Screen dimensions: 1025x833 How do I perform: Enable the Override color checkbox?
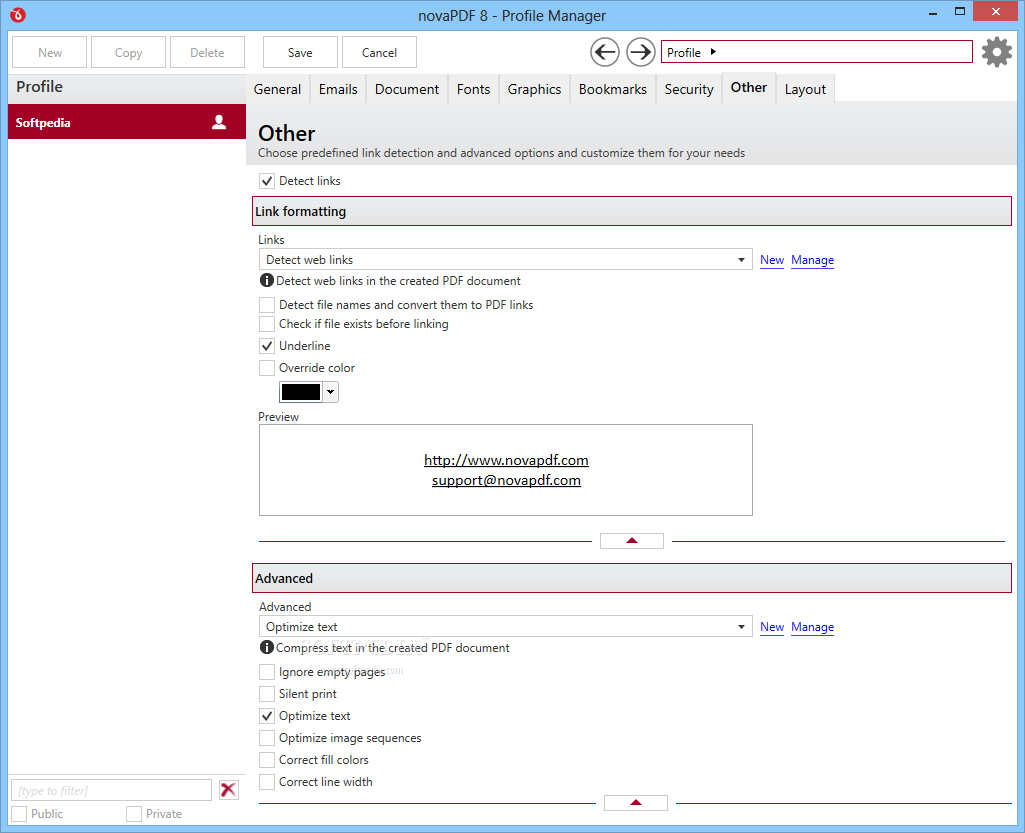point(267,368)
